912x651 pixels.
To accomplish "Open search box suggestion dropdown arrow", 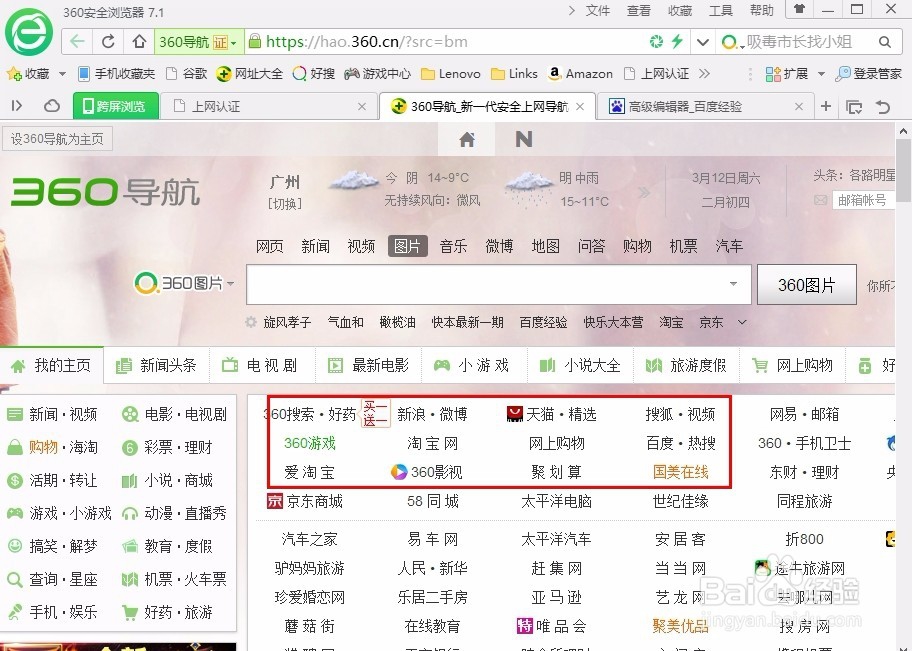I will tap(733, 284).
